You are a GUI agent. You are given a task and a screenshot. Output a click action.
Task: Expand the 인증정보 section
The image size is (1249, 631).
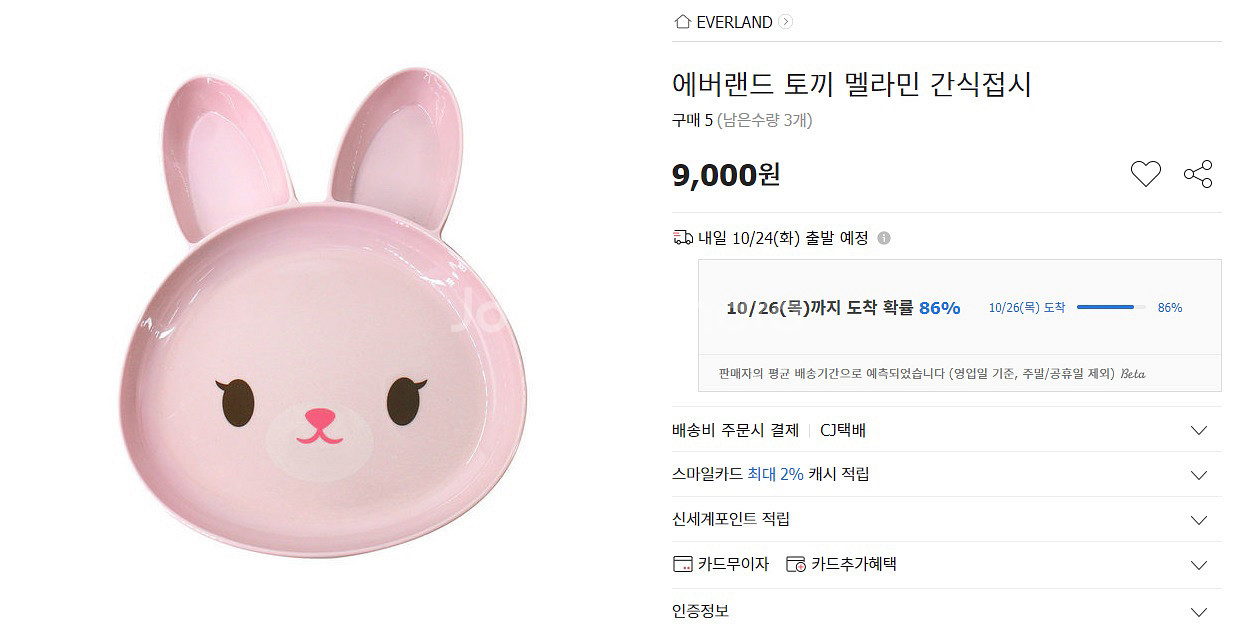(x=1199, y=611)
